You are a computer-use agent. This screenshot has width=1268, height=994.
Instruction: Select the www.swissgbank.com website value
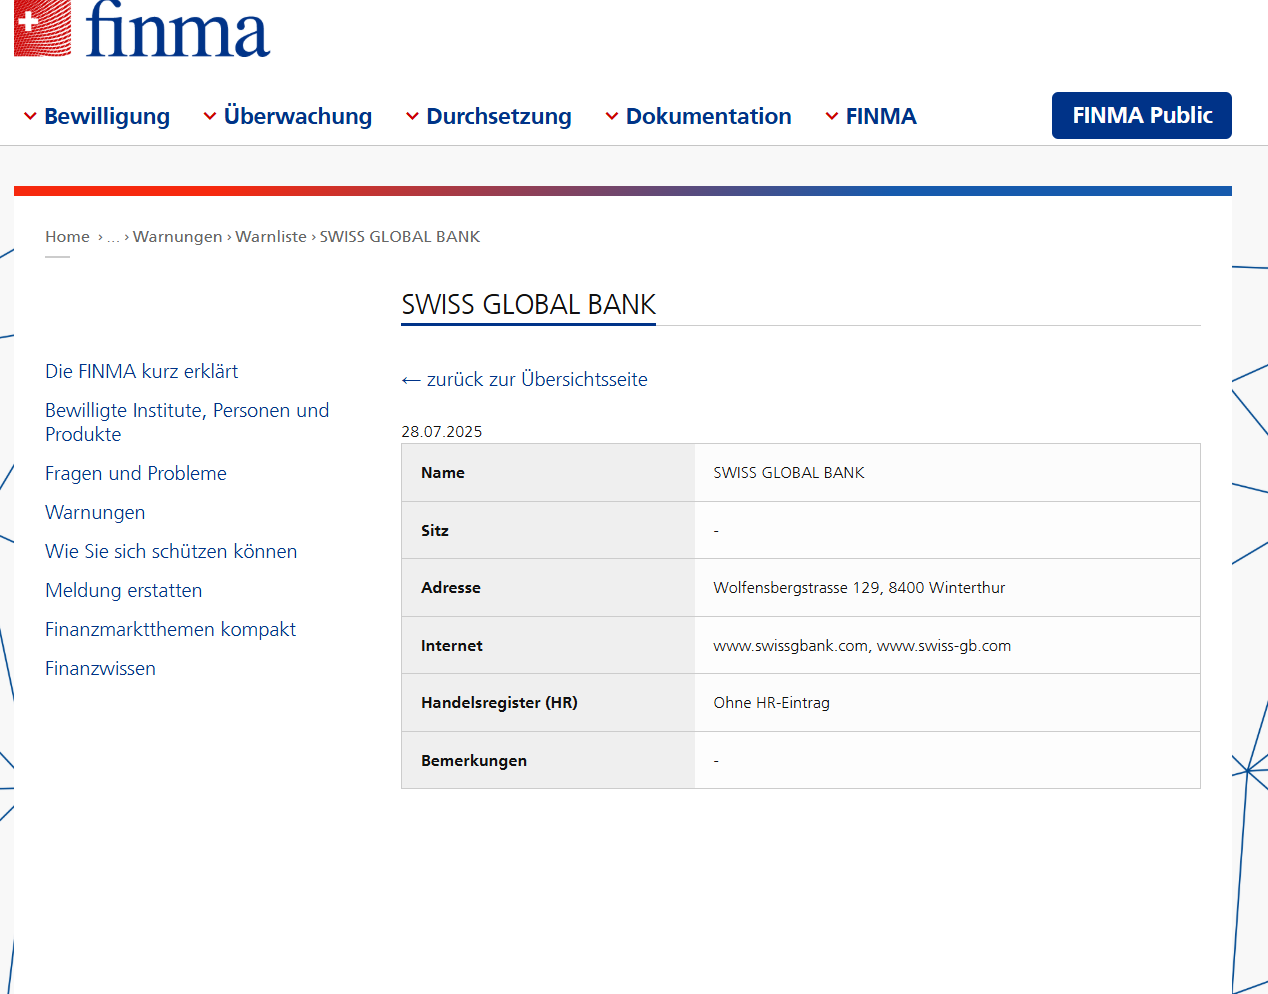point(790,646)
